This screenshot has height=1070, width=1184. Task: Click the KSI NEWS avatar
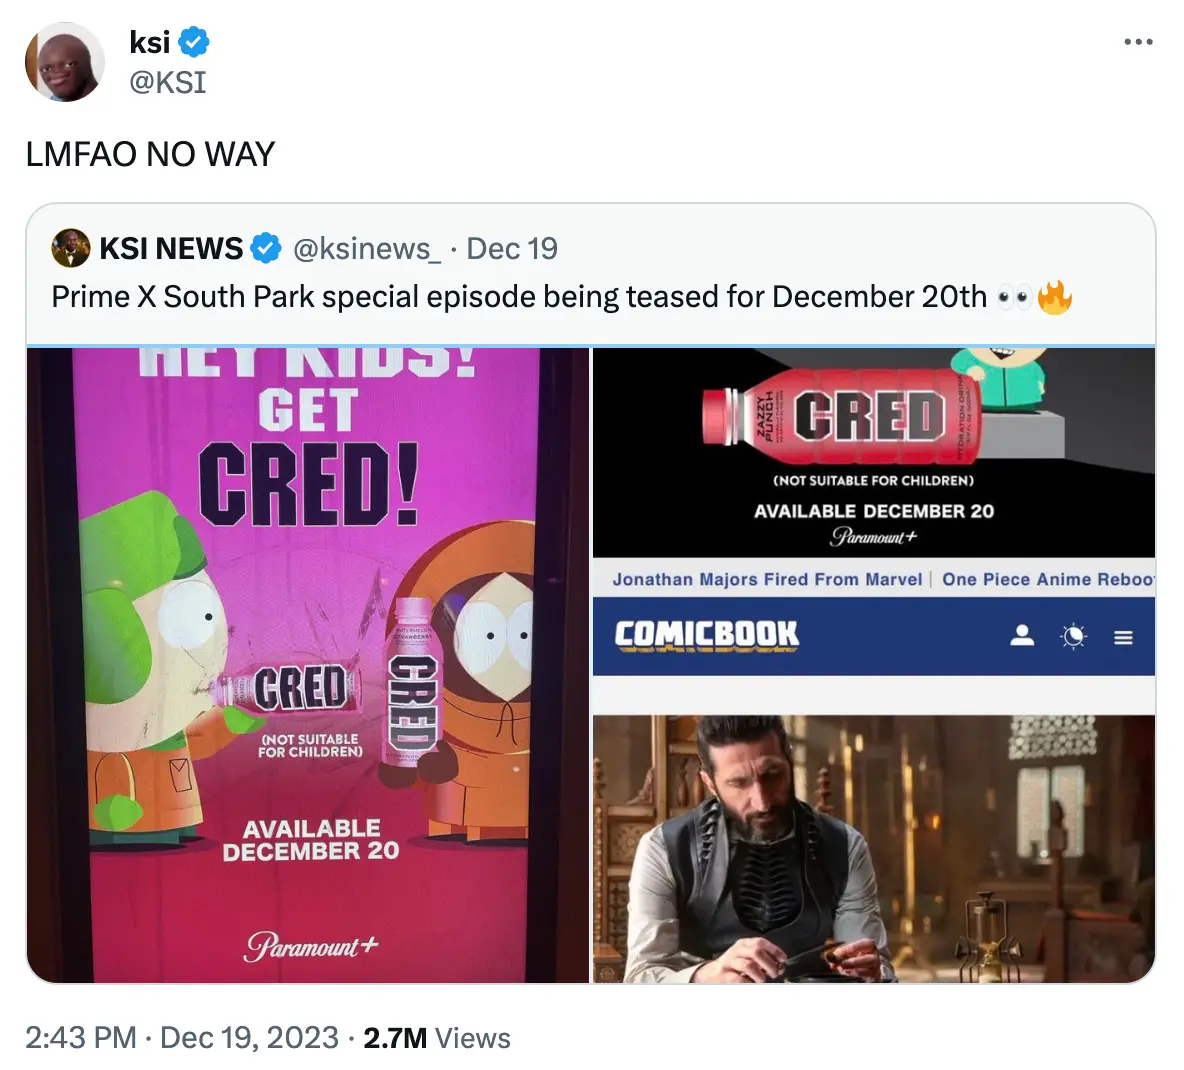pos(69,248)
